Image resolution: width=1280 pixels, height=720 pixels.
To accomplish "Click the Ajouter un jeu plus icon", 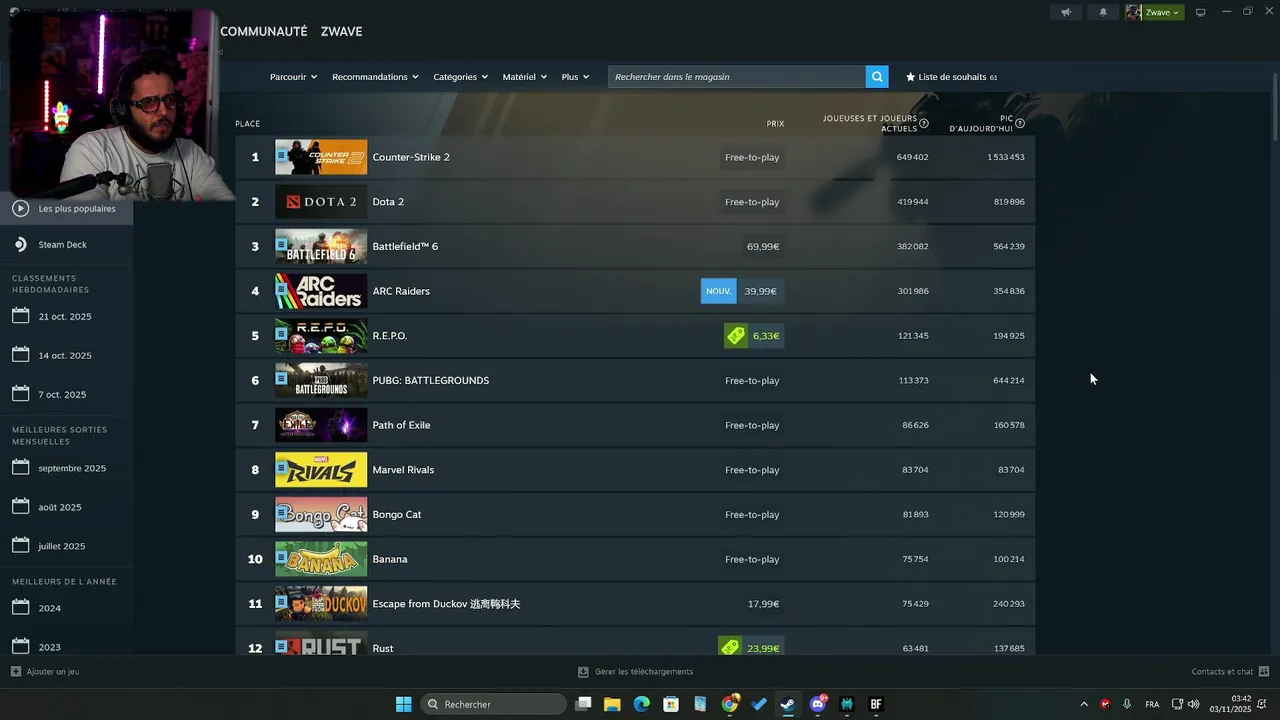I will (x=16, y=671).
